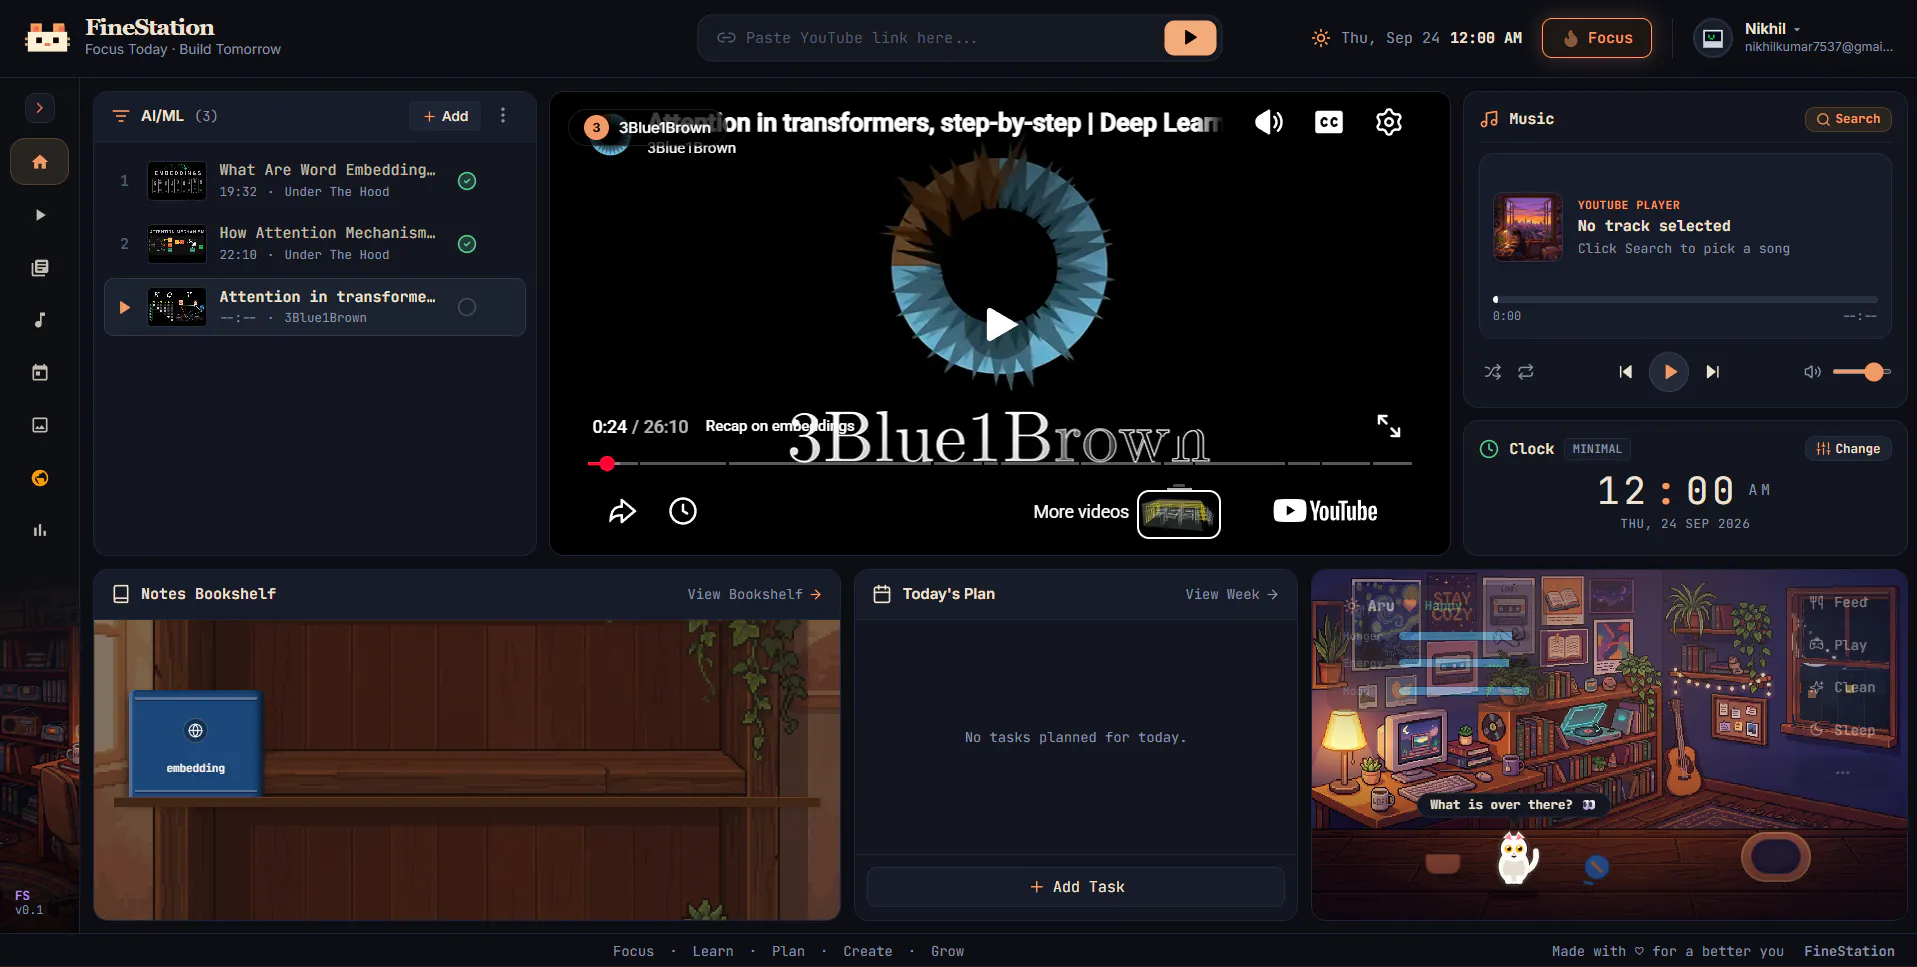
Task: Toggle Focus mode in the header
Action: click(x=1597, y=38)
